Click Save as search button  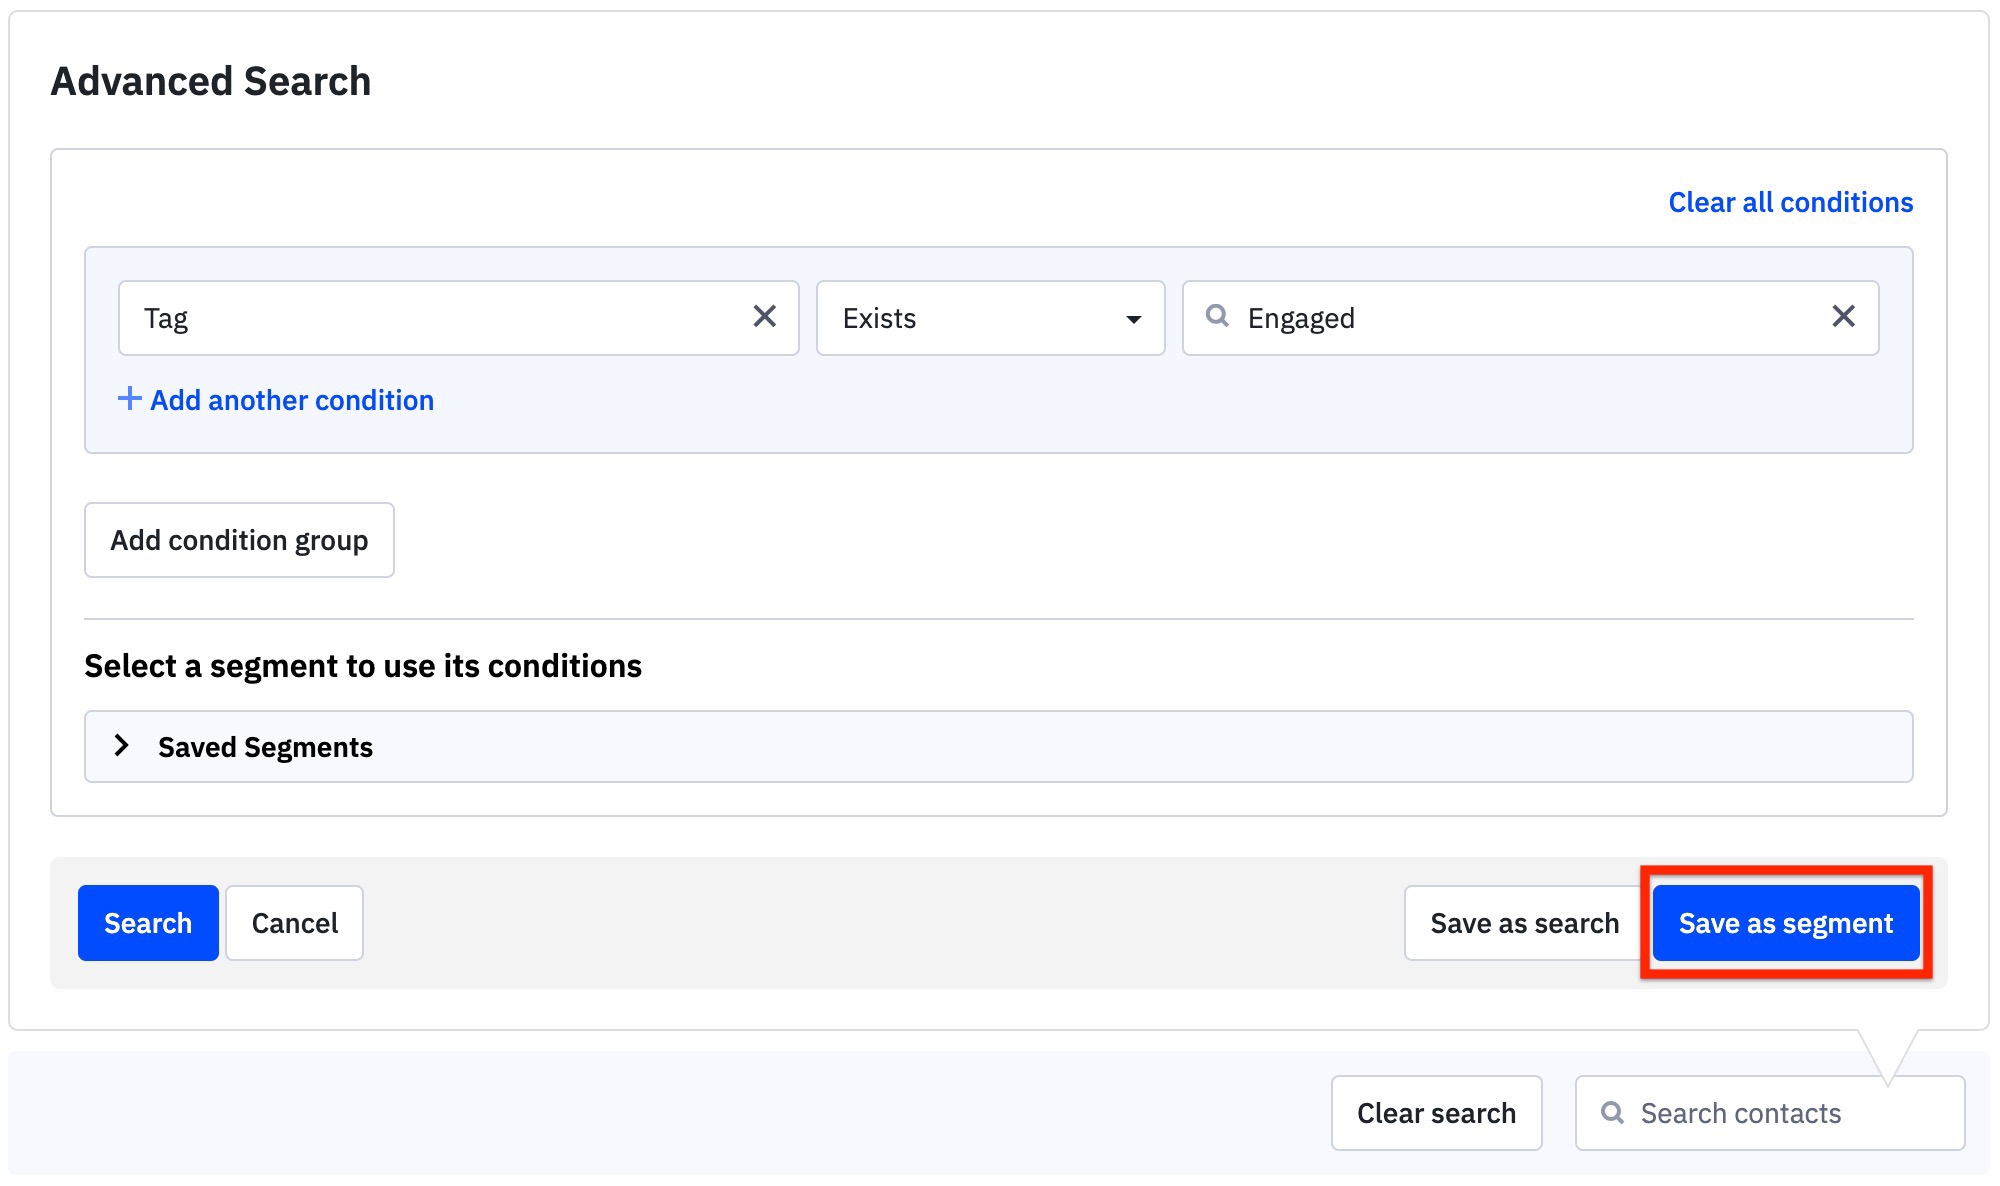[x=1524, y=923]
